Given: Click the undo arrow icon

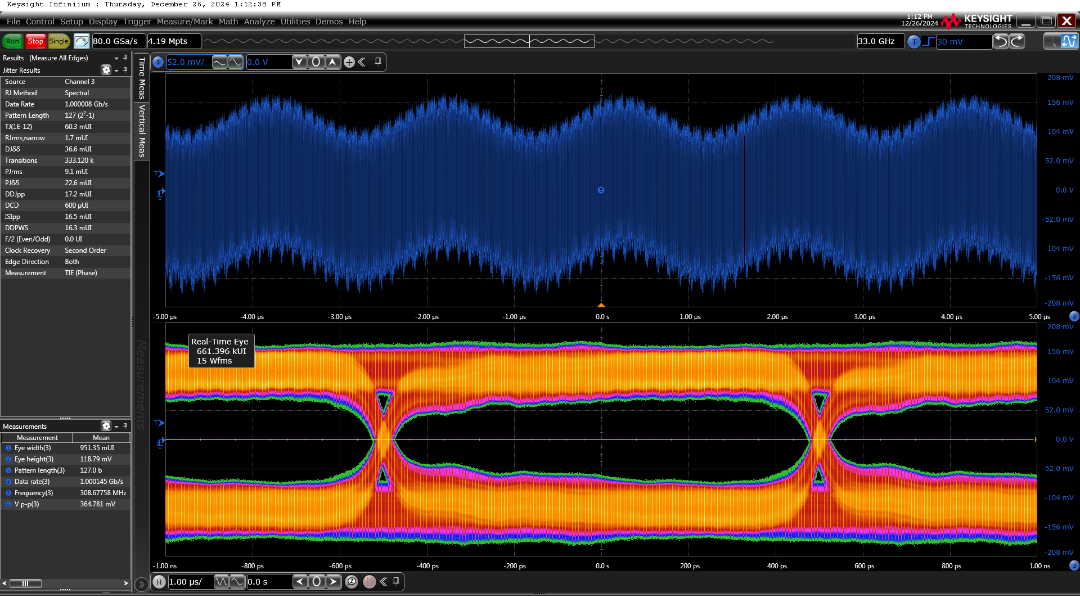Looking at the screenshot, I should pyautogui.click(x=1003, y=41).
